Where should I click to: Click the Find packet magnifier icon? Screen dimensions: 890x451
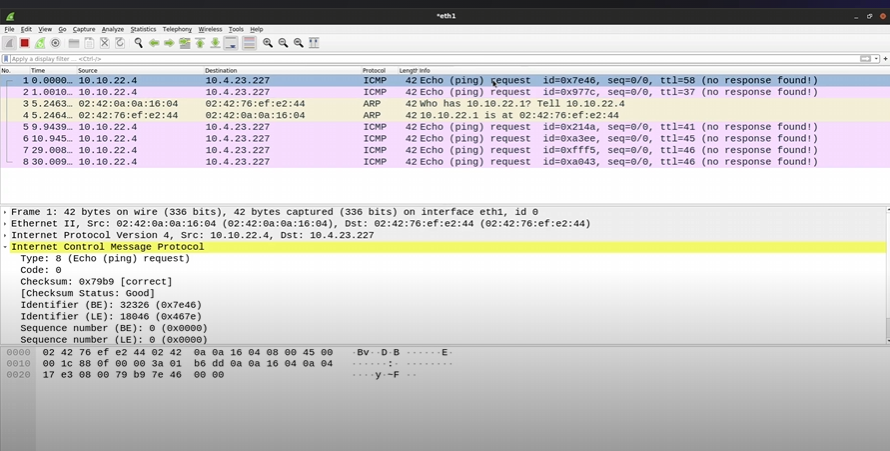click(x=139, y=43)
